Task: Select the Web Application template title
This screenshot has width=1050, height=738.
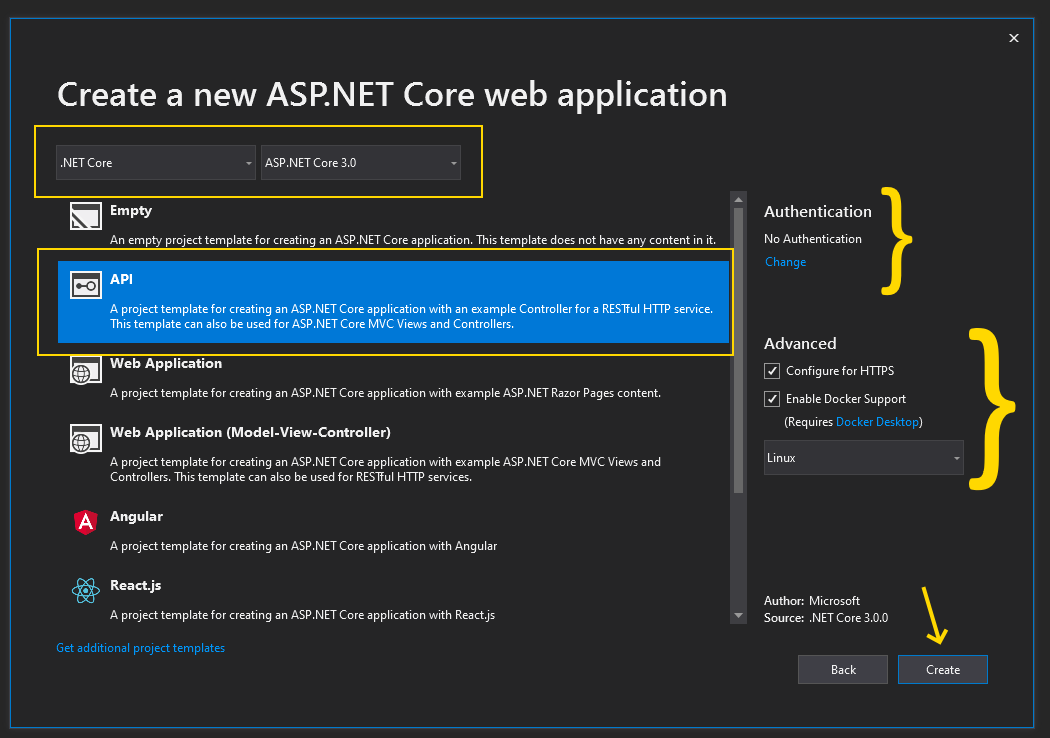Action: (x=166, y=364)
